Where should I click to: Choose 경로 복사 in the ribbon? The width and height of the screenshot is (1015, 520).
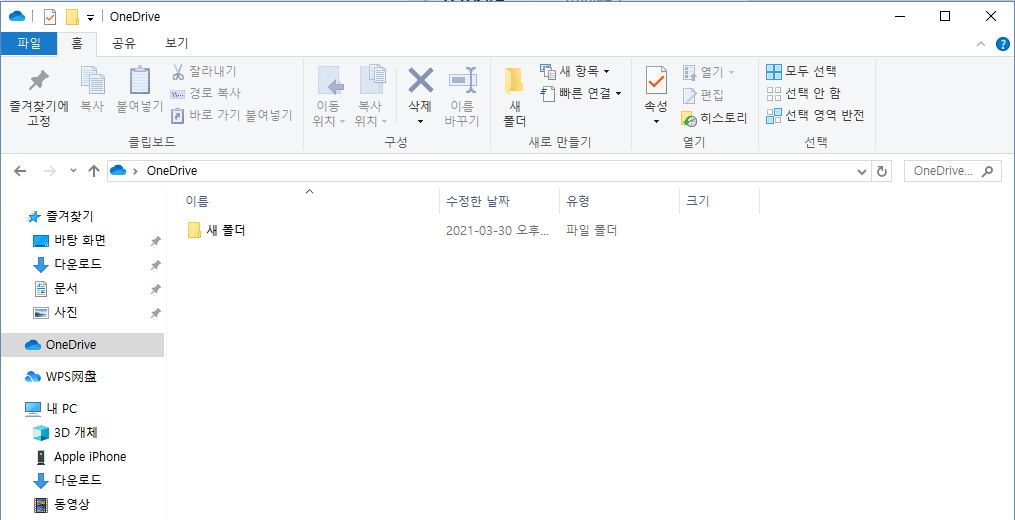point(205,93)
